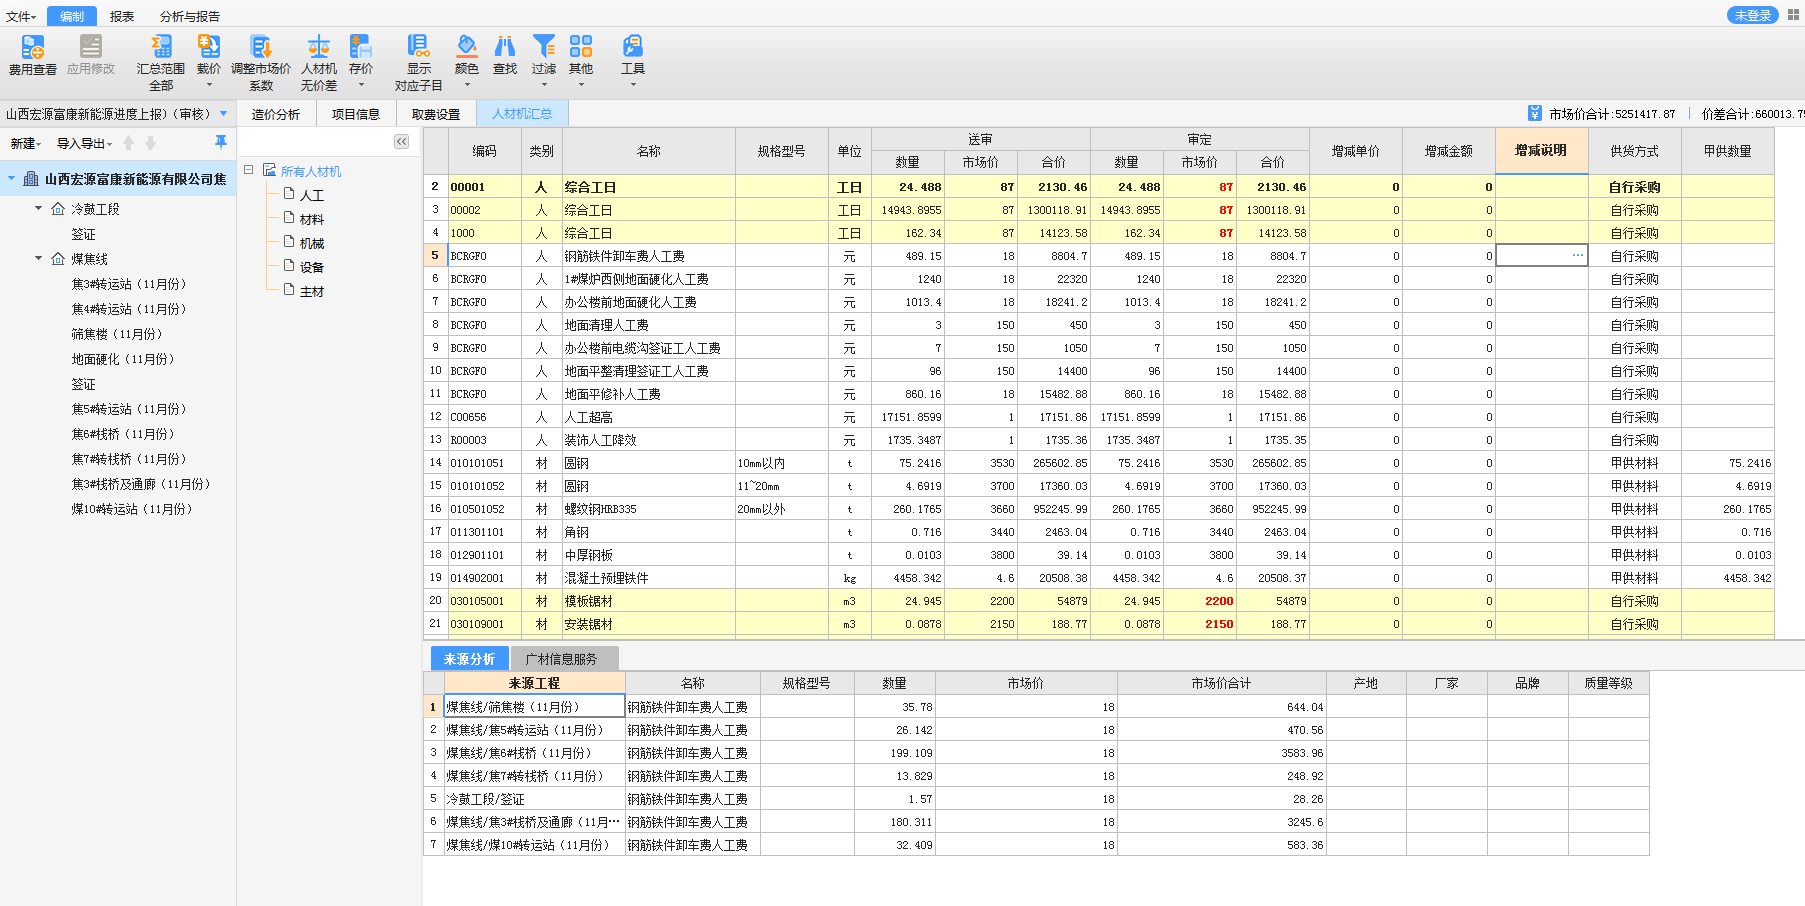Move selected project item up
1805x906 pixels.
tap(129, 143)
